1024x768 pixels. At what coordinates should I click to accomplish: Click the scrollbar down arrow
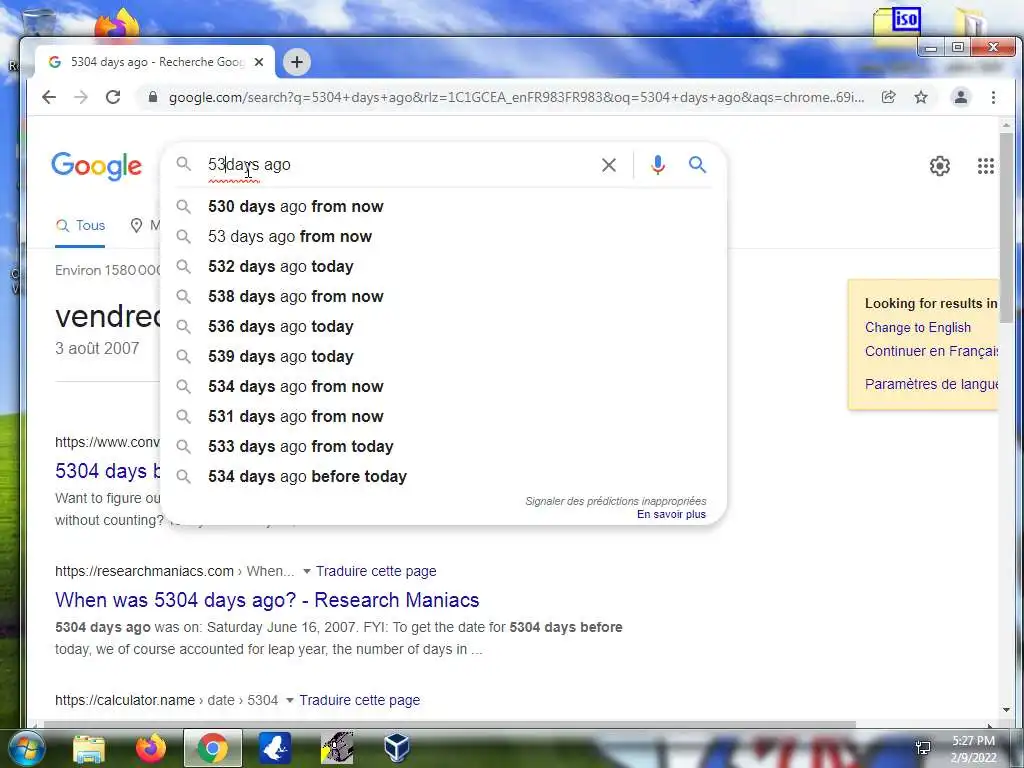pos(1006,710)
